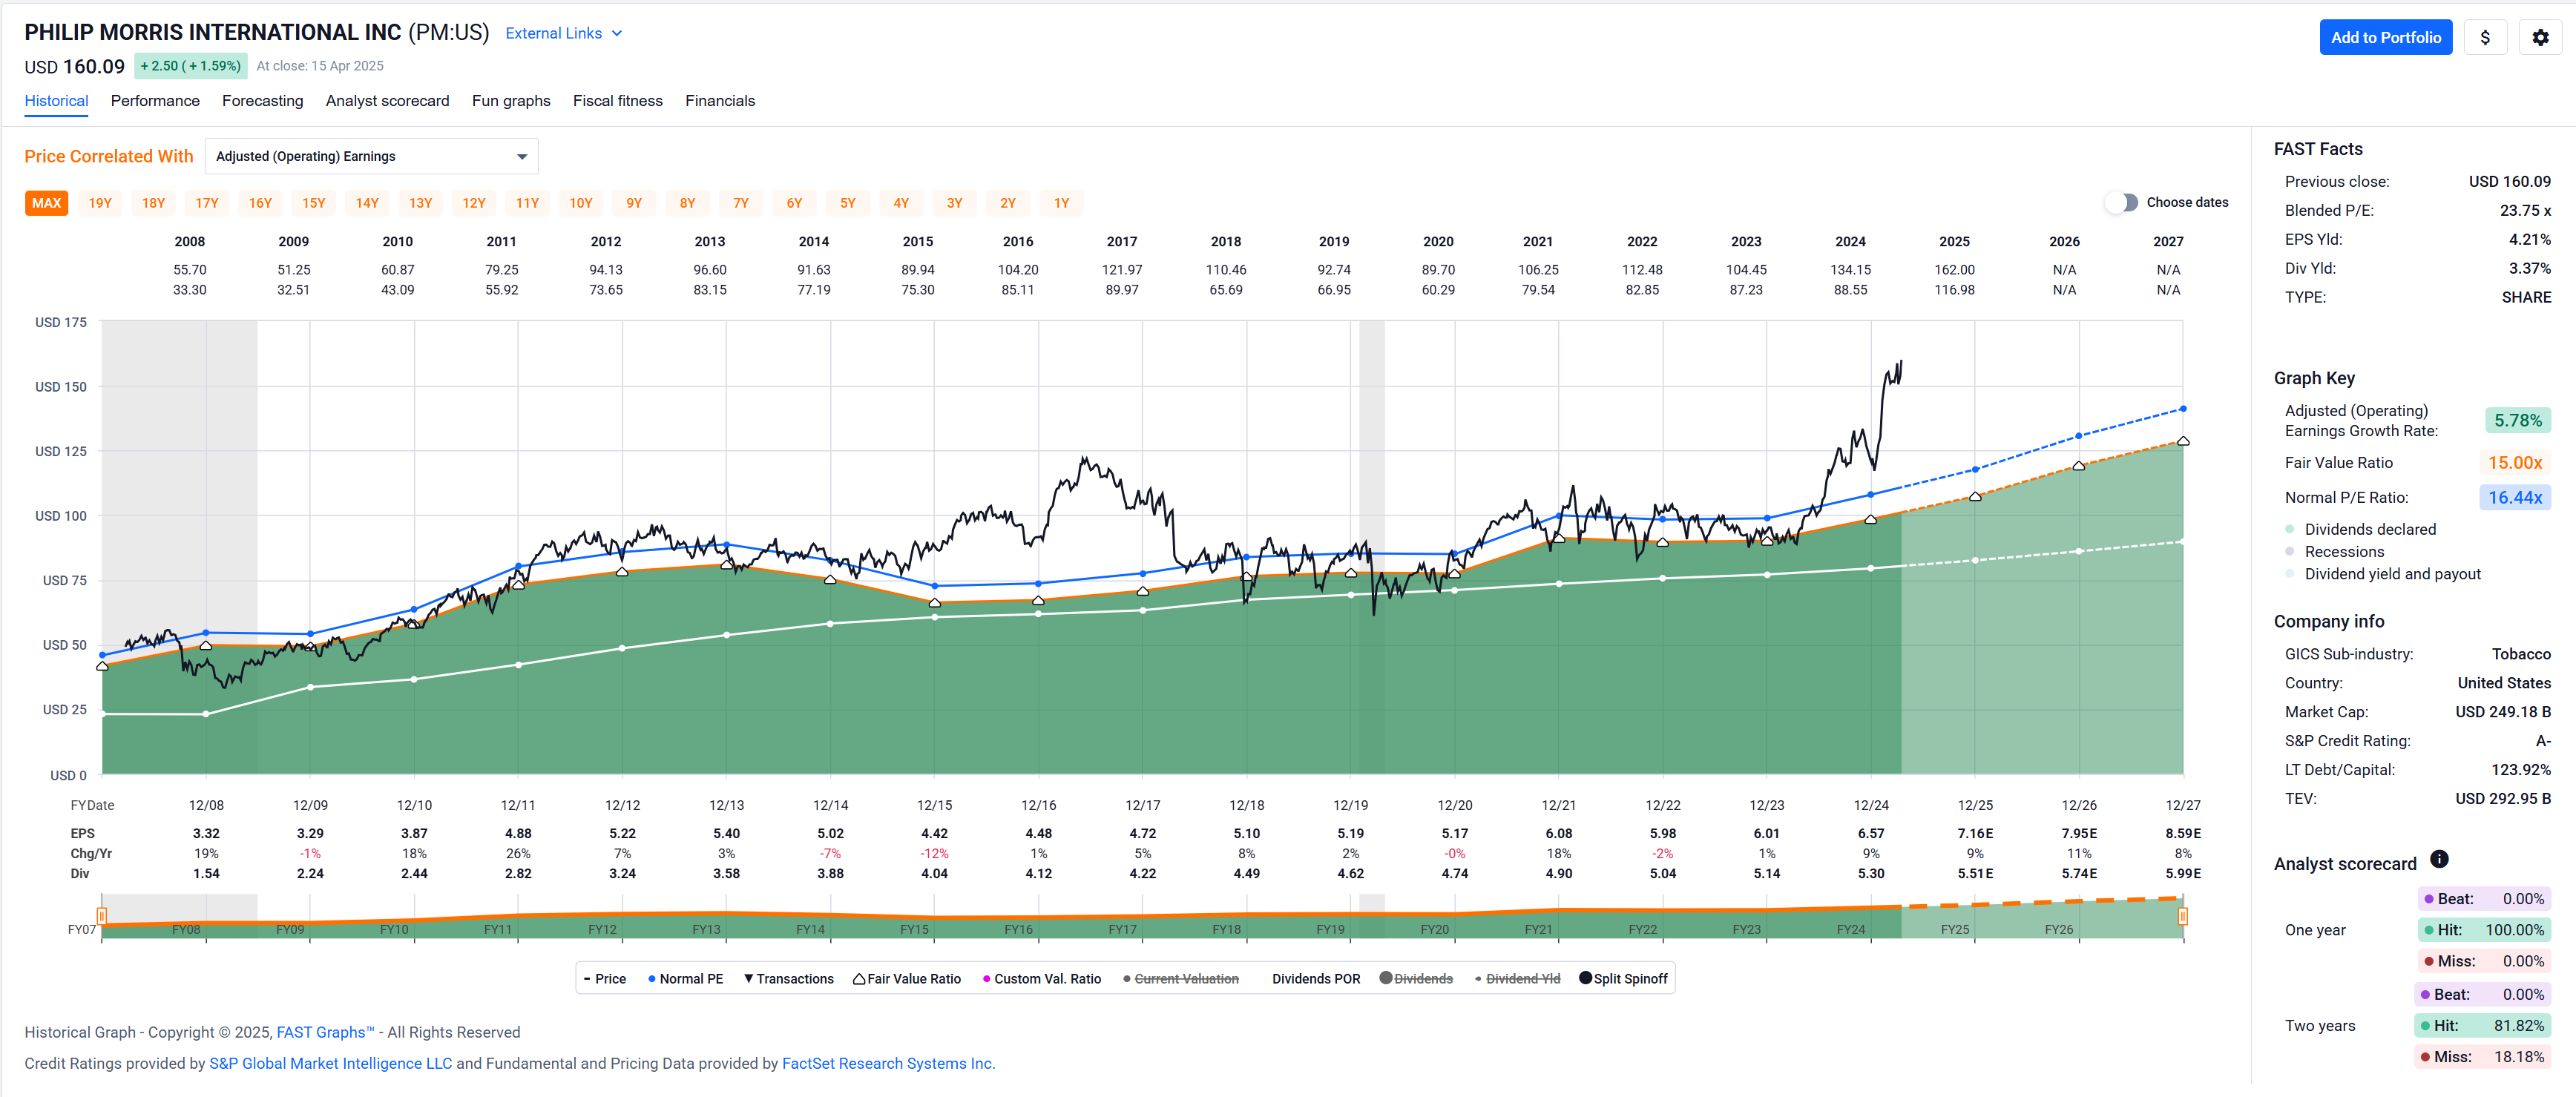The width and height of the screenshot is (2576, 1097).
Task: Select the 2Y time range
Action: (1008, 203)
